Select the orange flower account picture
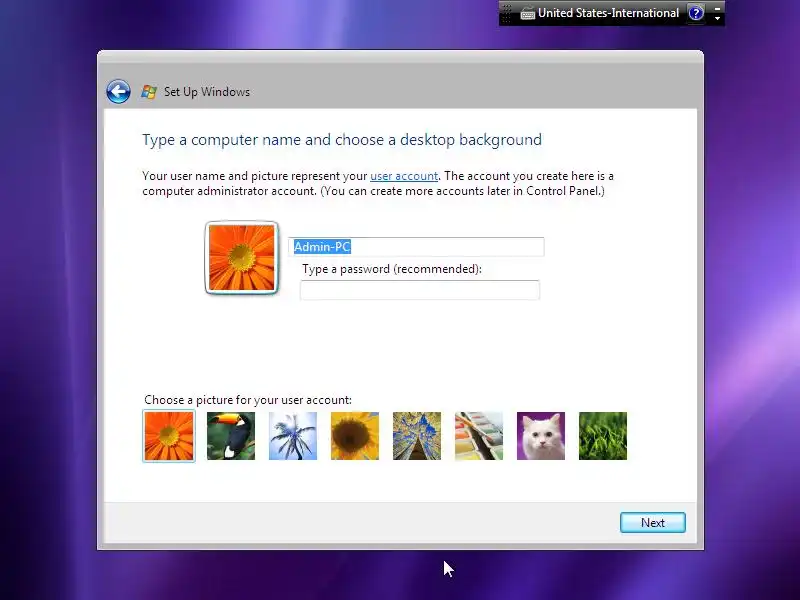800x600 pixels. 169,436
